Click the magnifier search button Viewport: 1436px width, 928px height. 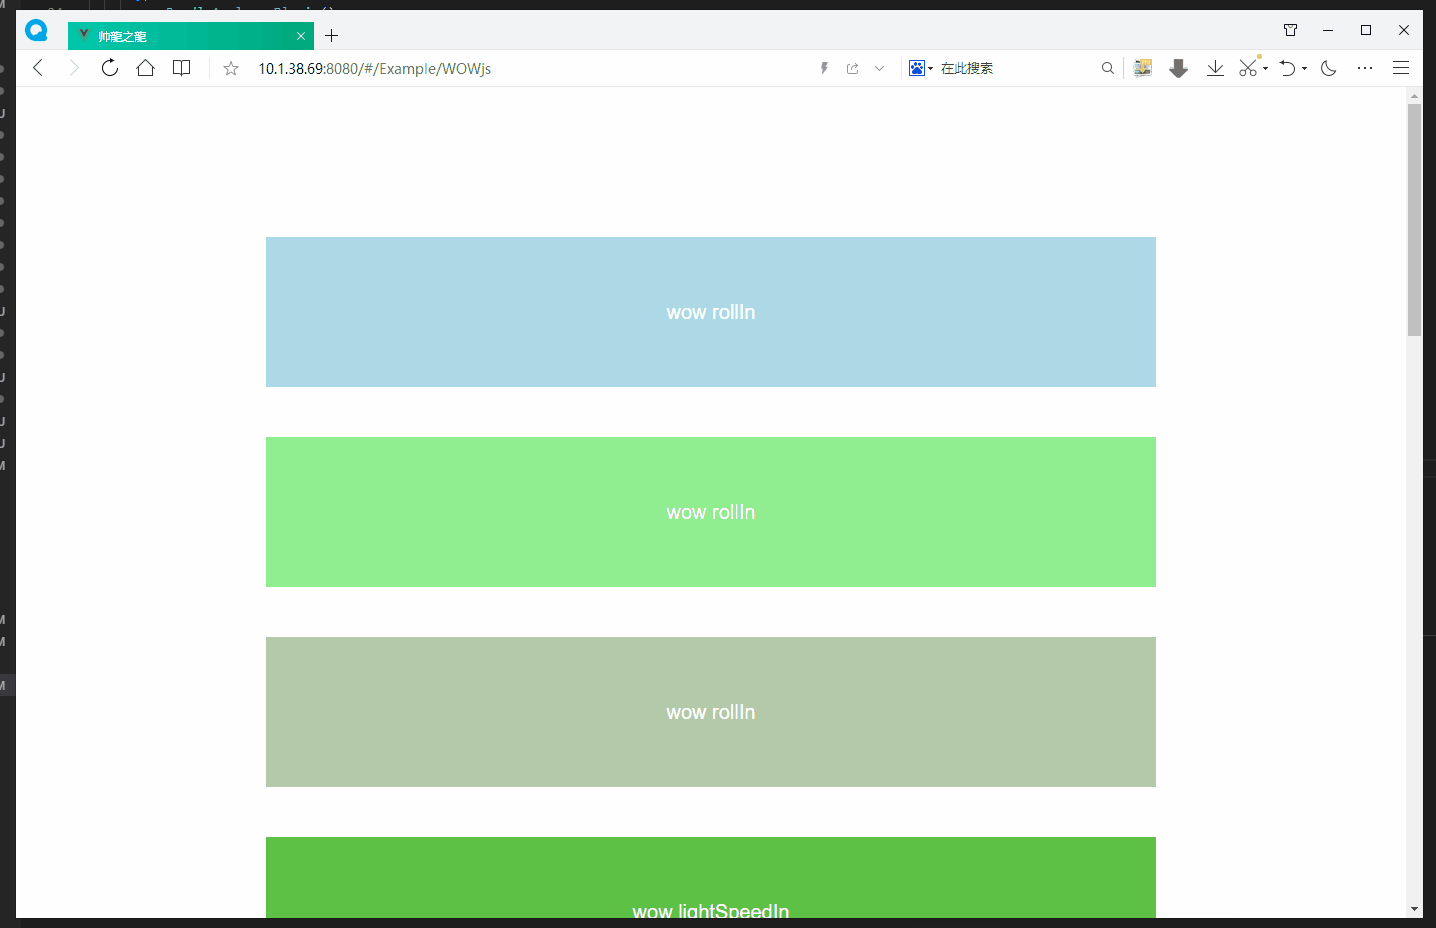pos(1108,68)
